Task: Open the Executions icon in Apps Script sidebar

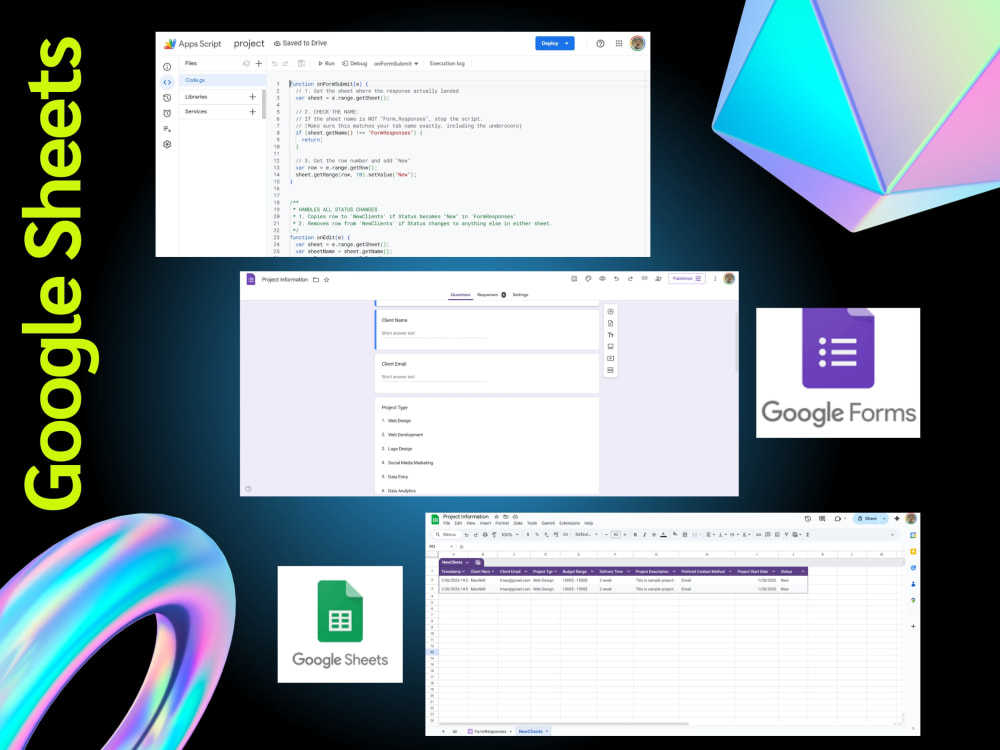Action: click(167, 129)
